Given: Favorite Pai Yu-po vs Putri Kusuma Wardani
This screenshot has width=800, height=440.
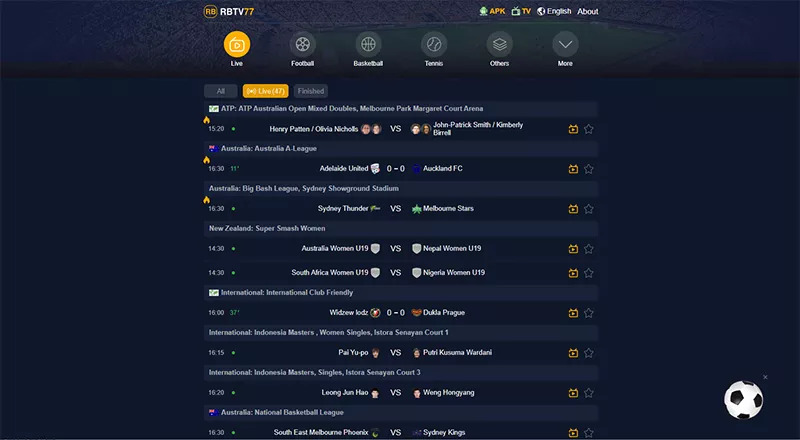Looking at the screenshot, I should coord(589,353).
